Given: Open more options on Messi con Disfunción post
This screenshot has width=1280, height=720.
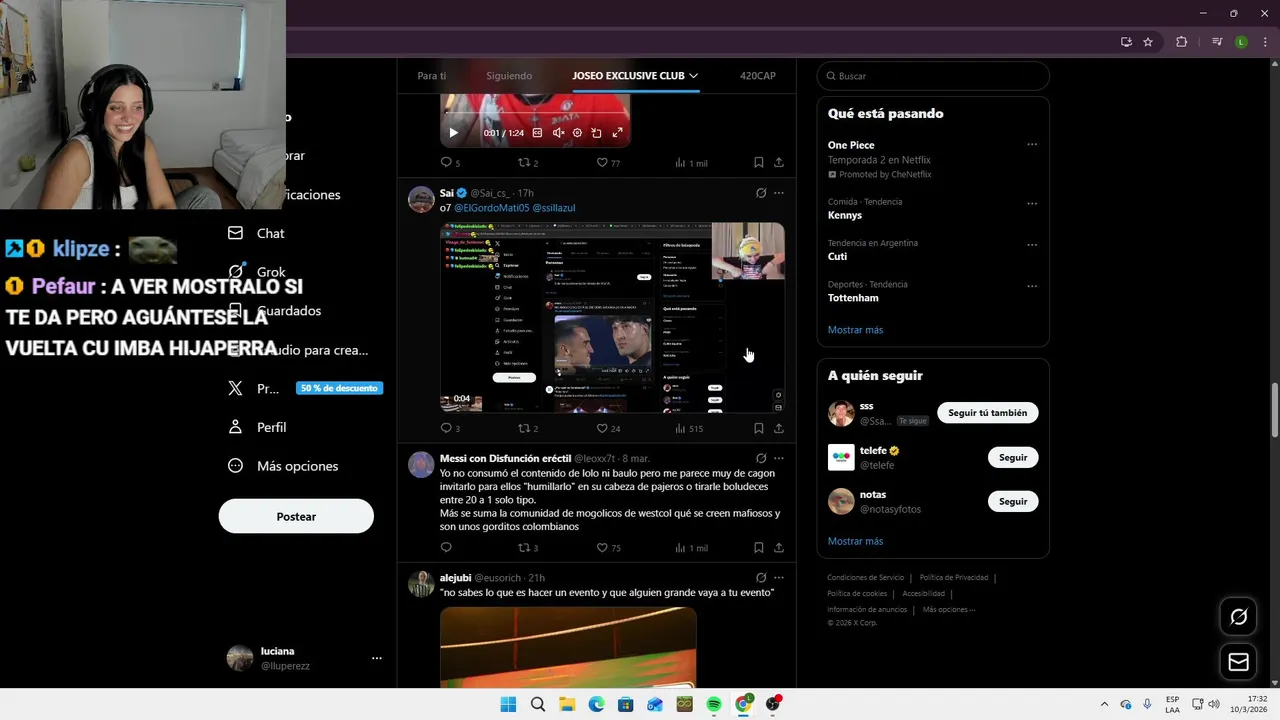Looking at the screenshot, I should [779, 459].
